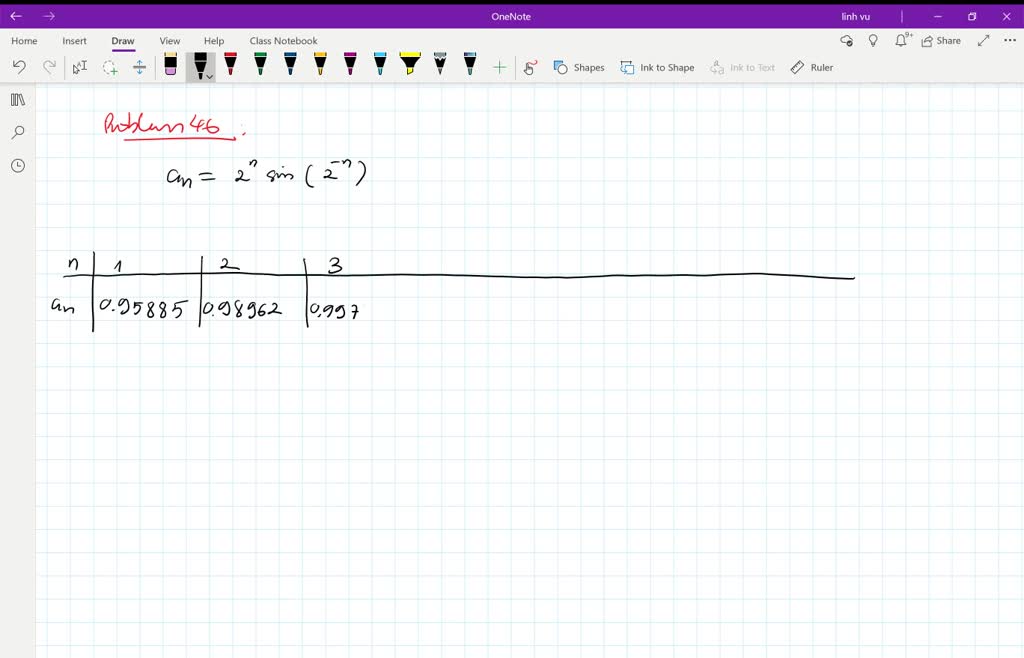The height and width of the screenshot is (658, 1024).
Task: Select the green pen color
Action: coord(260,65)
